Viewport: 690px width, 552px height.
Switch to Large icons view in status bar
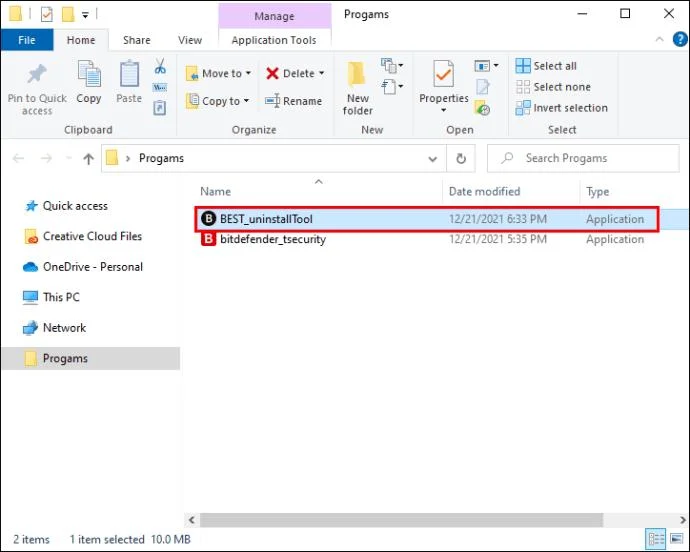(x=677, y=539)
